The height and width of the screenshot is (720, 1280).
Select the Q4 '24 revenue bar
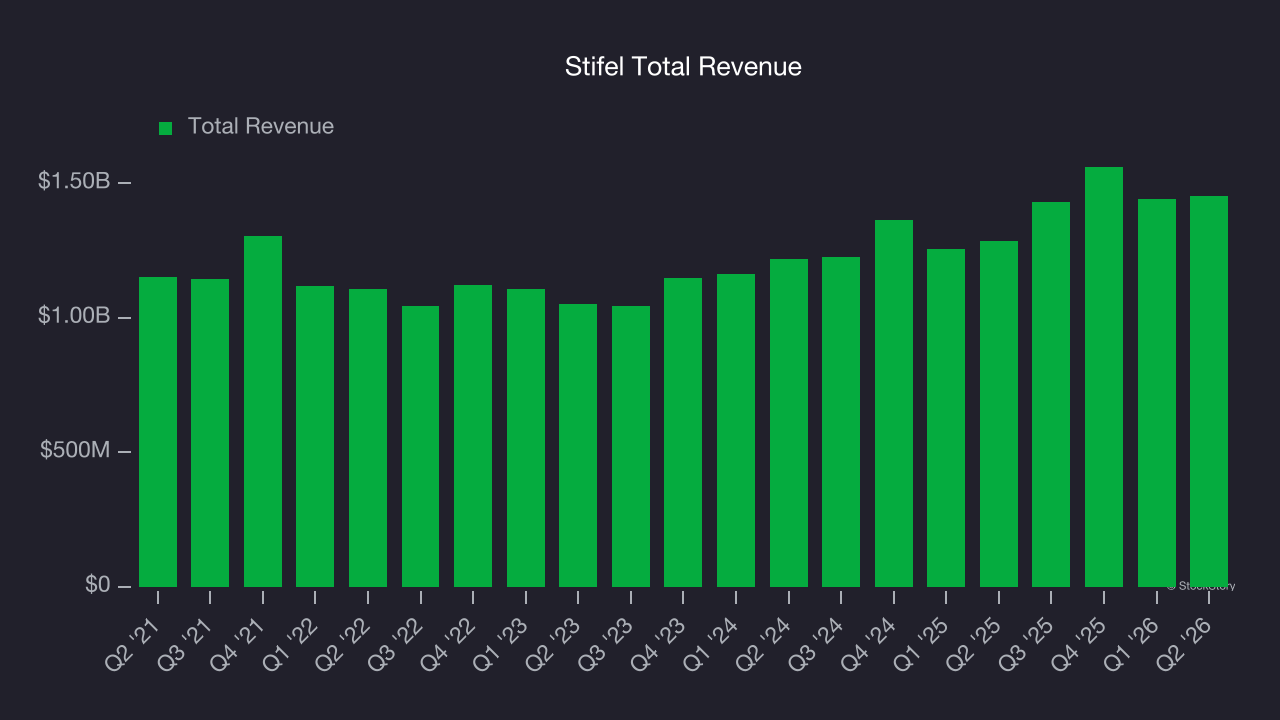pos(894,403)
